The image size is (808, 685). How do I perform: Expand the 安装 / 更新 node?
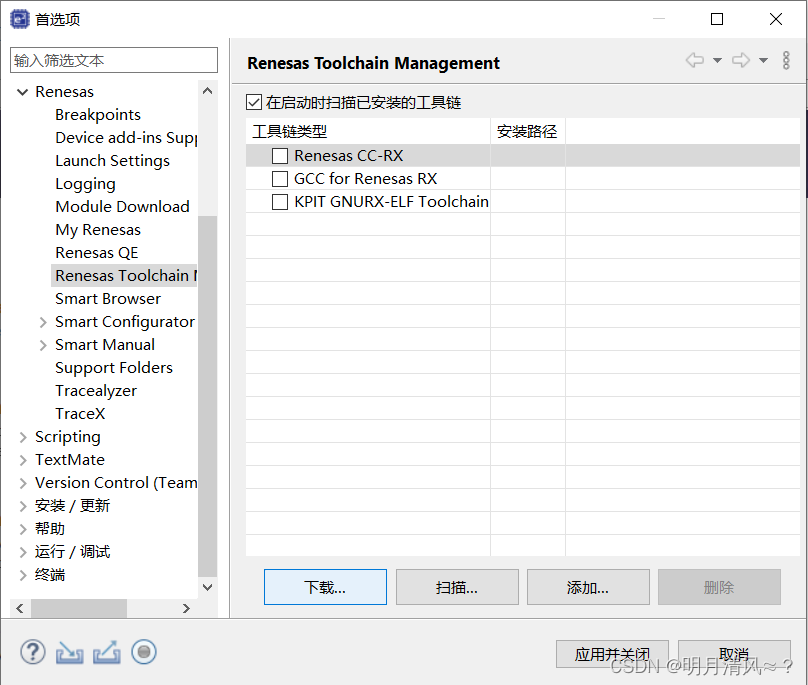tap(23, 506)
